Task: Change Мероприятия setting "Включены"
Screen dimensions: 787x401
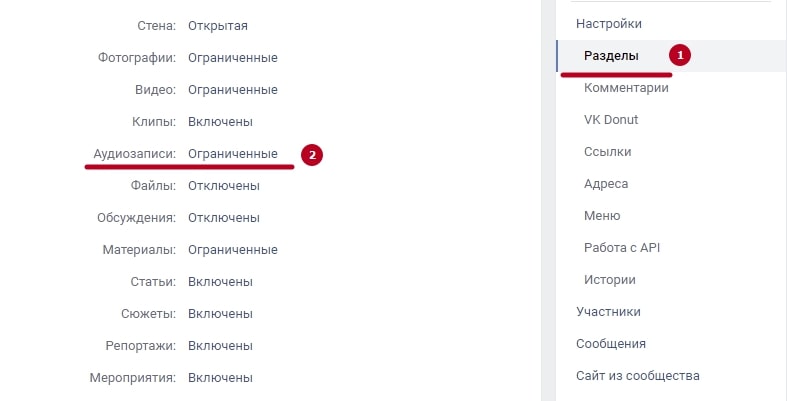Action: 220,378
